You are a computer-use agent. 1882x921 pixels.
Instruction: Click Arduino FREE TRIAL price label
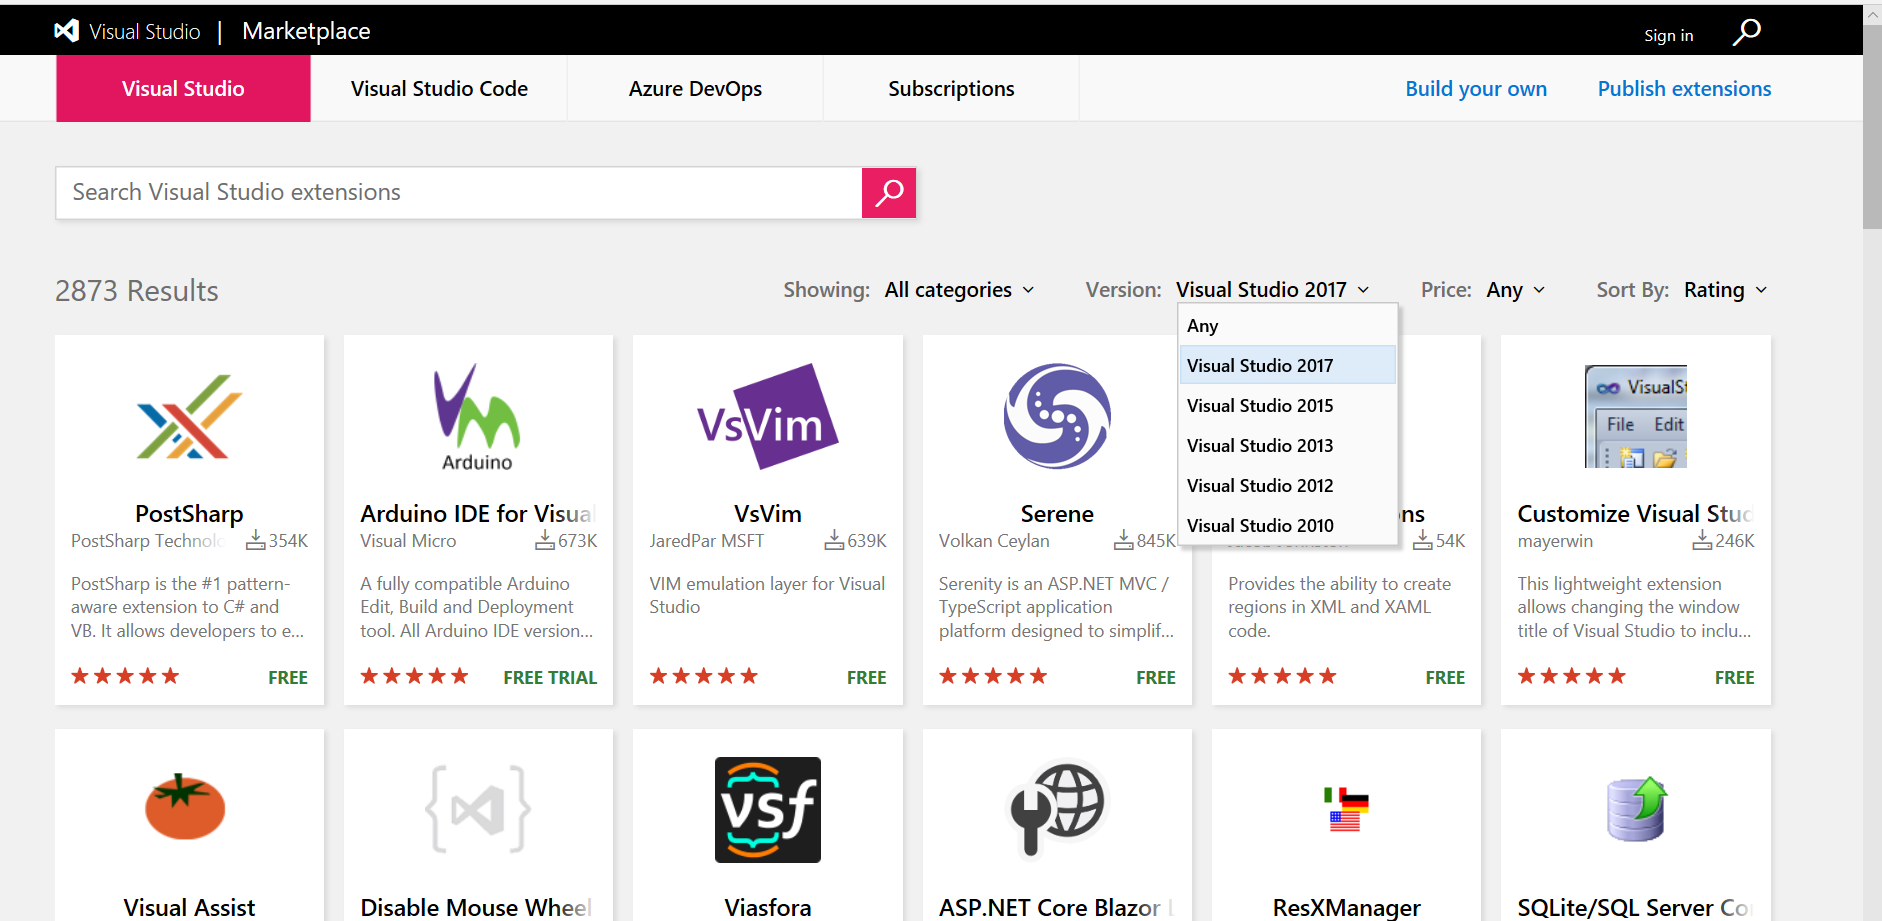click(x=550, y=677)
